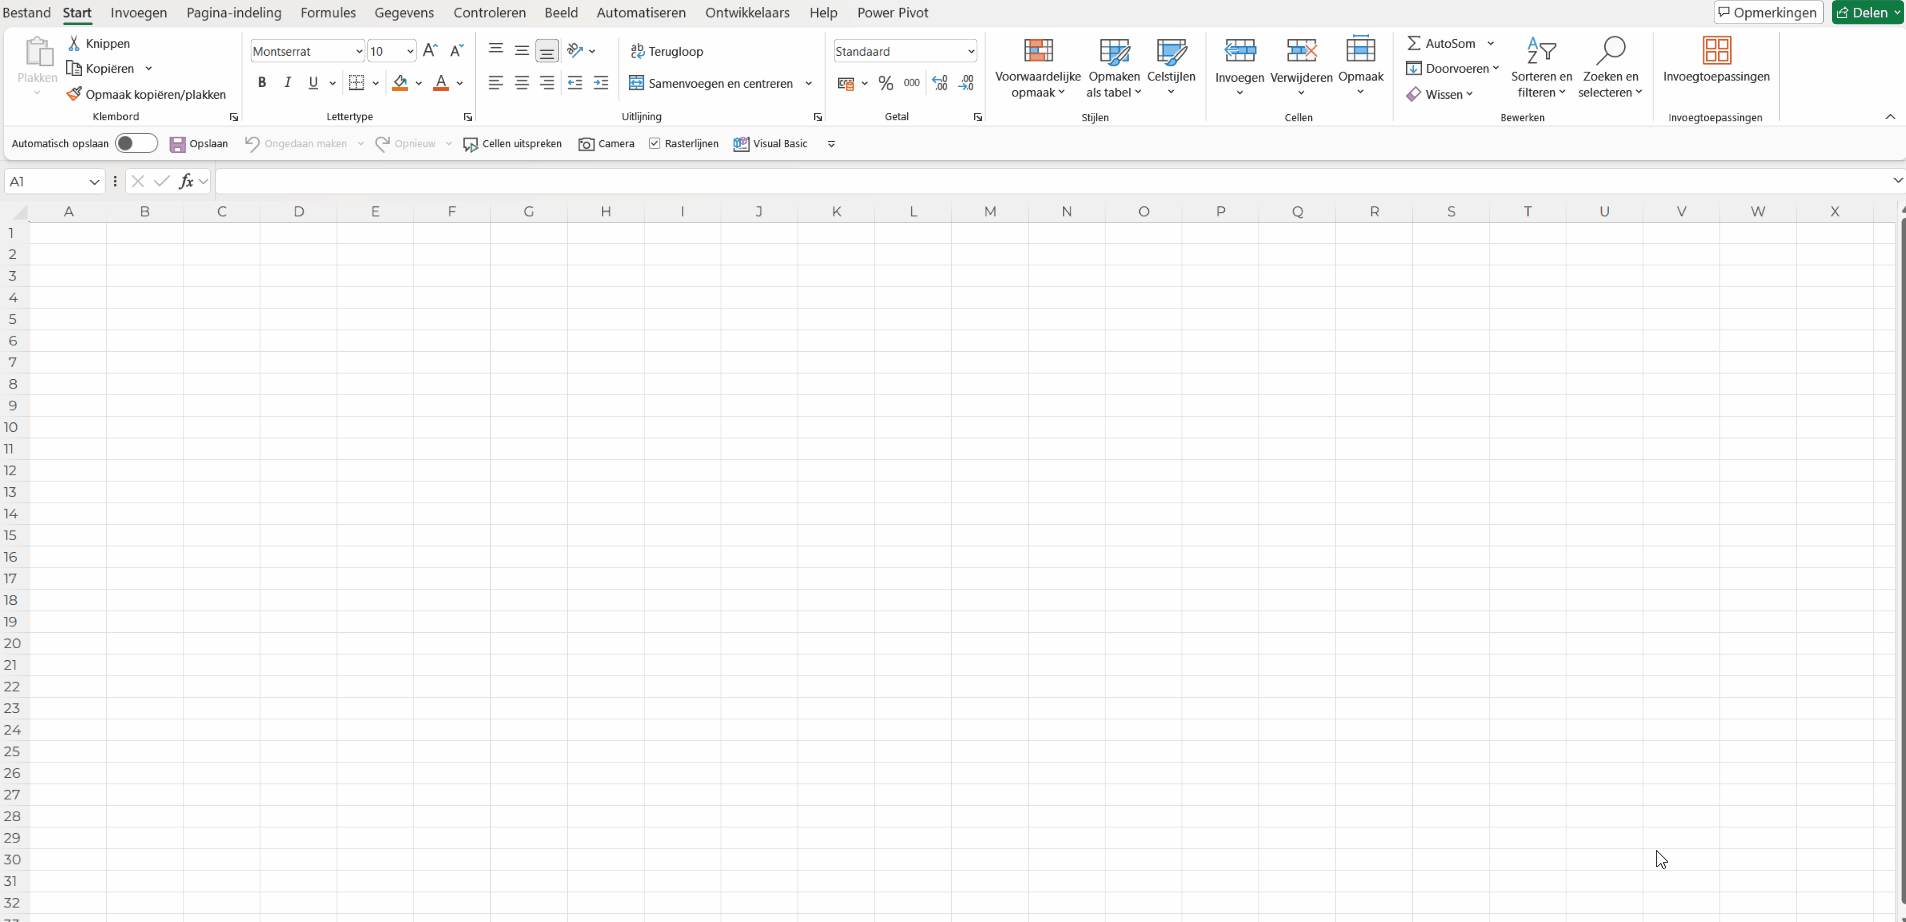Image resolution: width=1906 pixels, height=922 pixels.
Task: Switch to the Pagina-indeling tab
Action: [x=234, y=13]
